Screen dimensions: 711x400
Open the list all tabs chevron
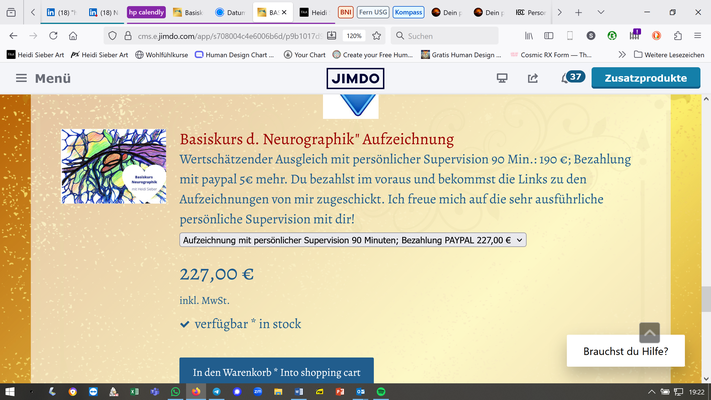[601, 12]
